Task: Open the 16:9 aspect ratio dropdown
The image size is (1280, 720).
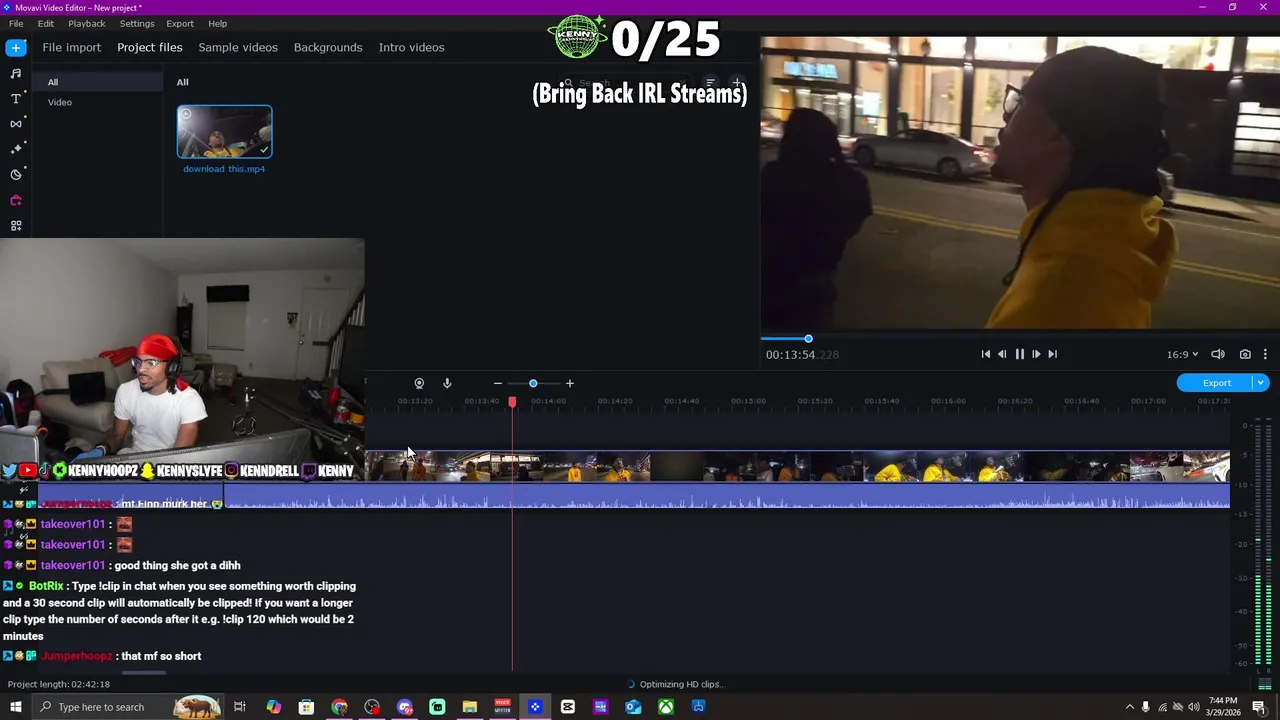Action: coord(1182,354)
